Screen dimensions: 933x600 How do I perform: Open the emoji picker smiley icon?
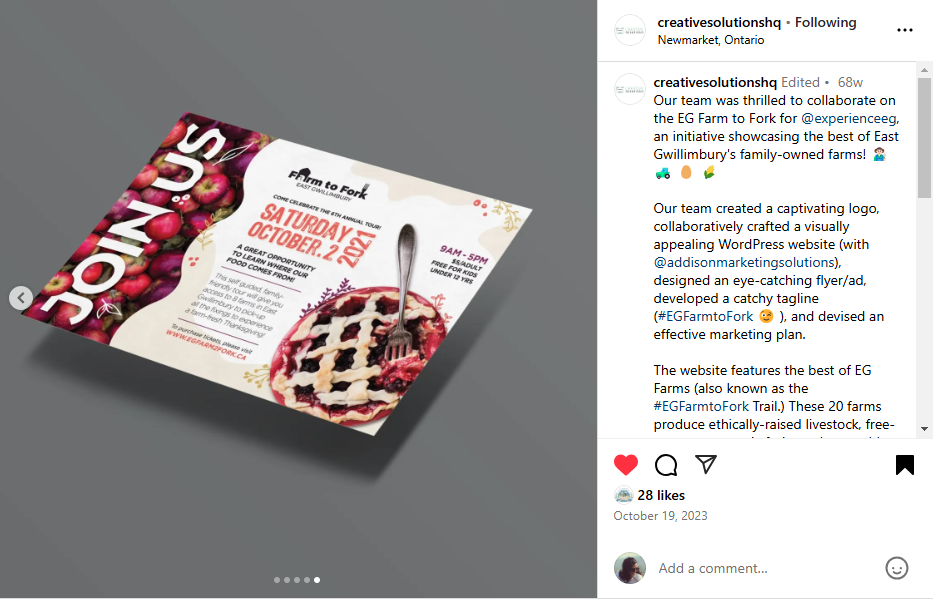pos(897,568)
